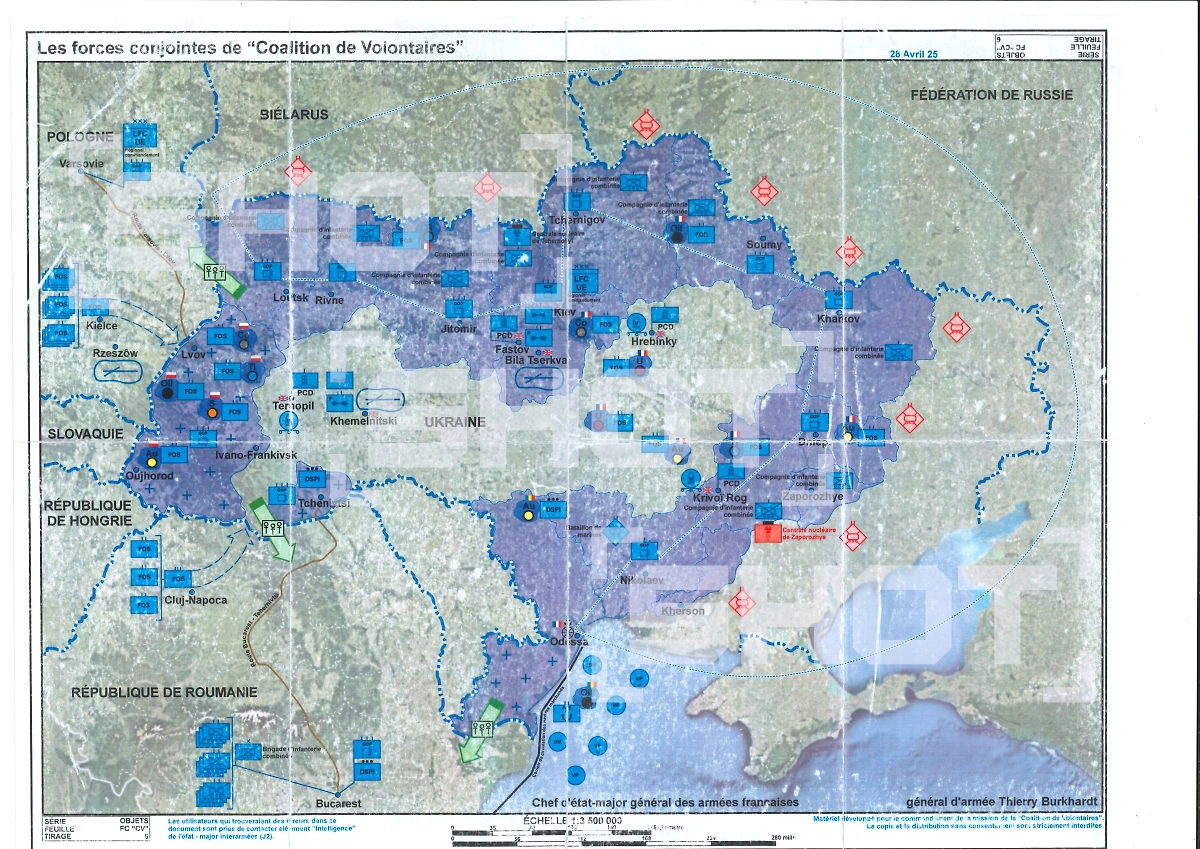The height and width of the screenshot is (849, 1200).
Task: Click the PCD unit symbol above Ternopil
Action: [307, 381]
